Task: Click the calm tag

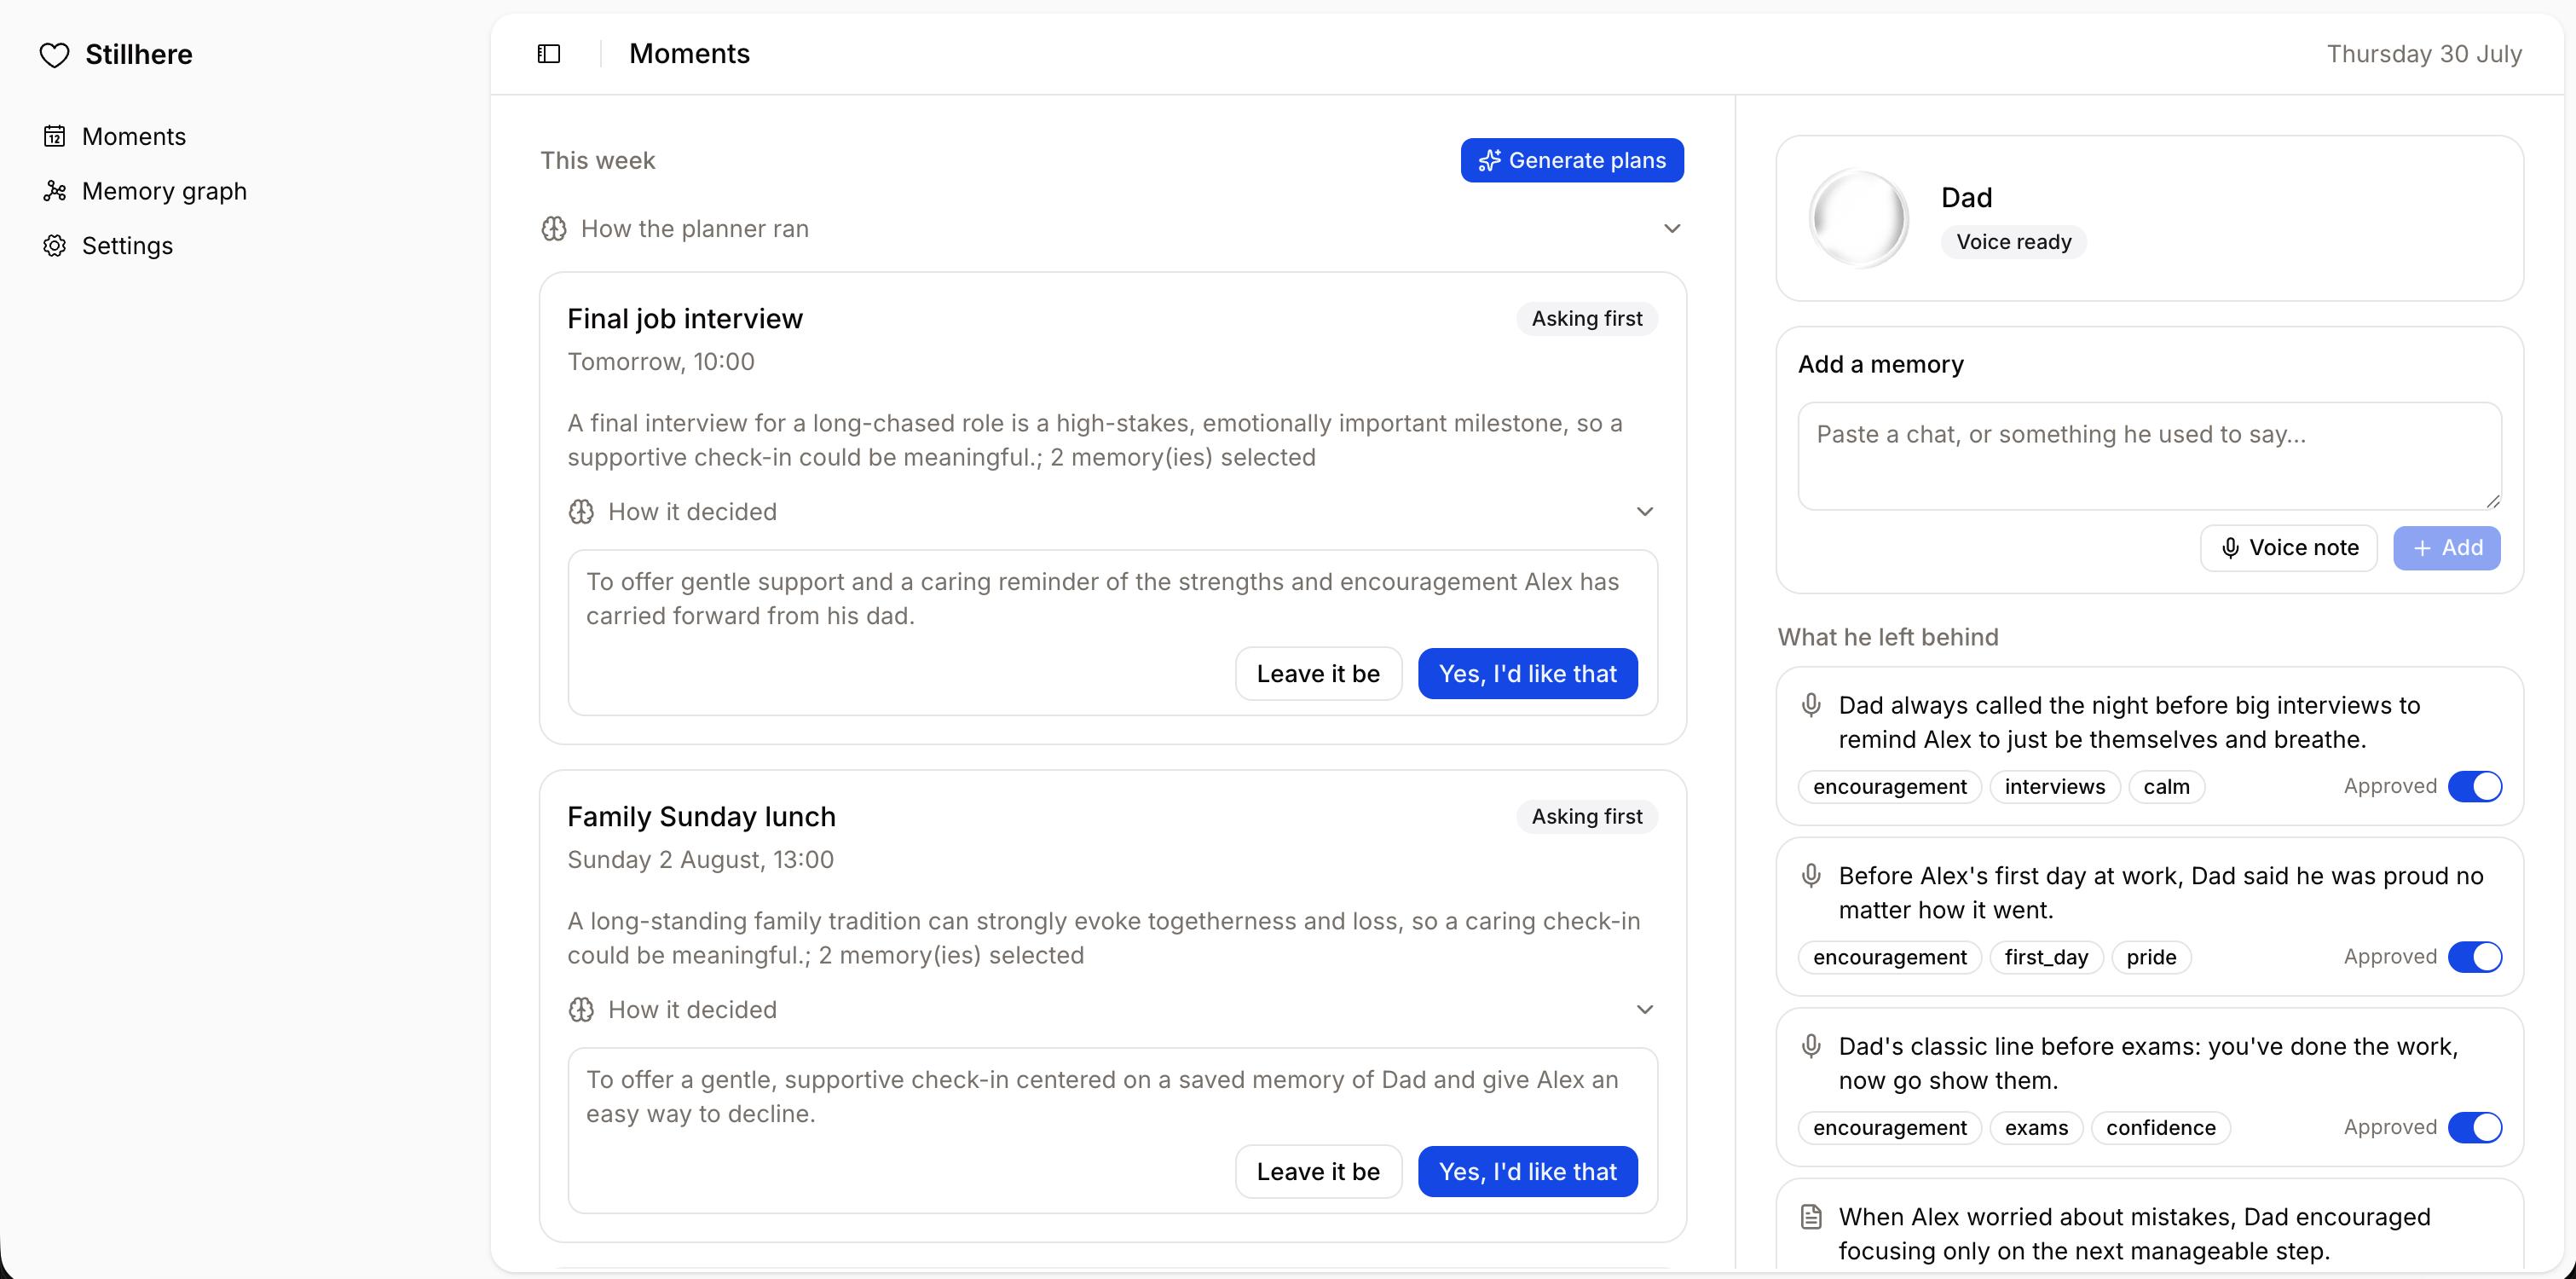Action: point(2166,787)
